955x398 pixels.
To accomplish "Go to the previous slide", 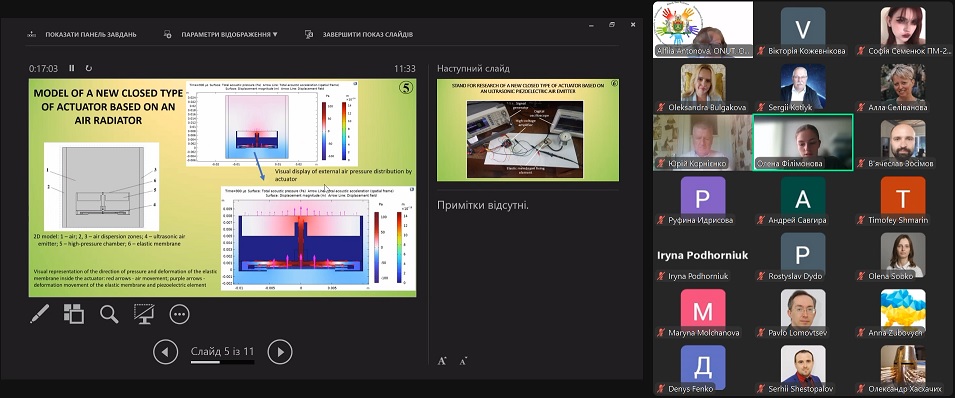I will click(165, 352).
